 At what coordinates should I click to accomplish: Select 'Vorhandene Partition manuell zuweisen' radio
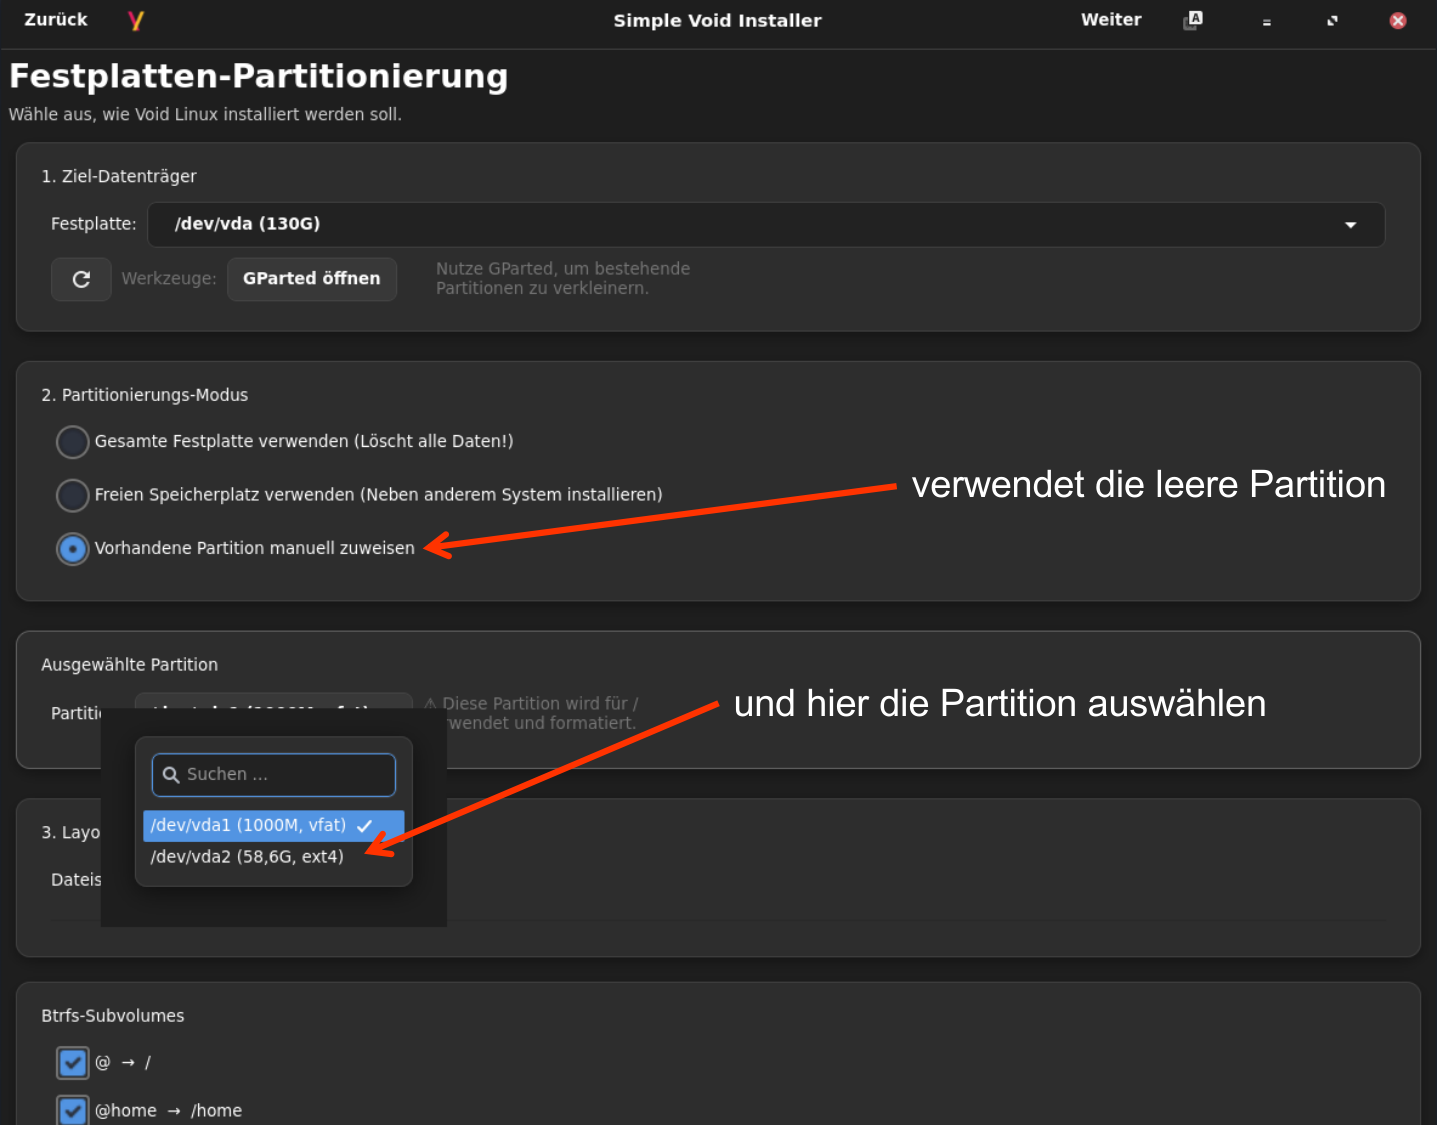click(x=73, y=549)
